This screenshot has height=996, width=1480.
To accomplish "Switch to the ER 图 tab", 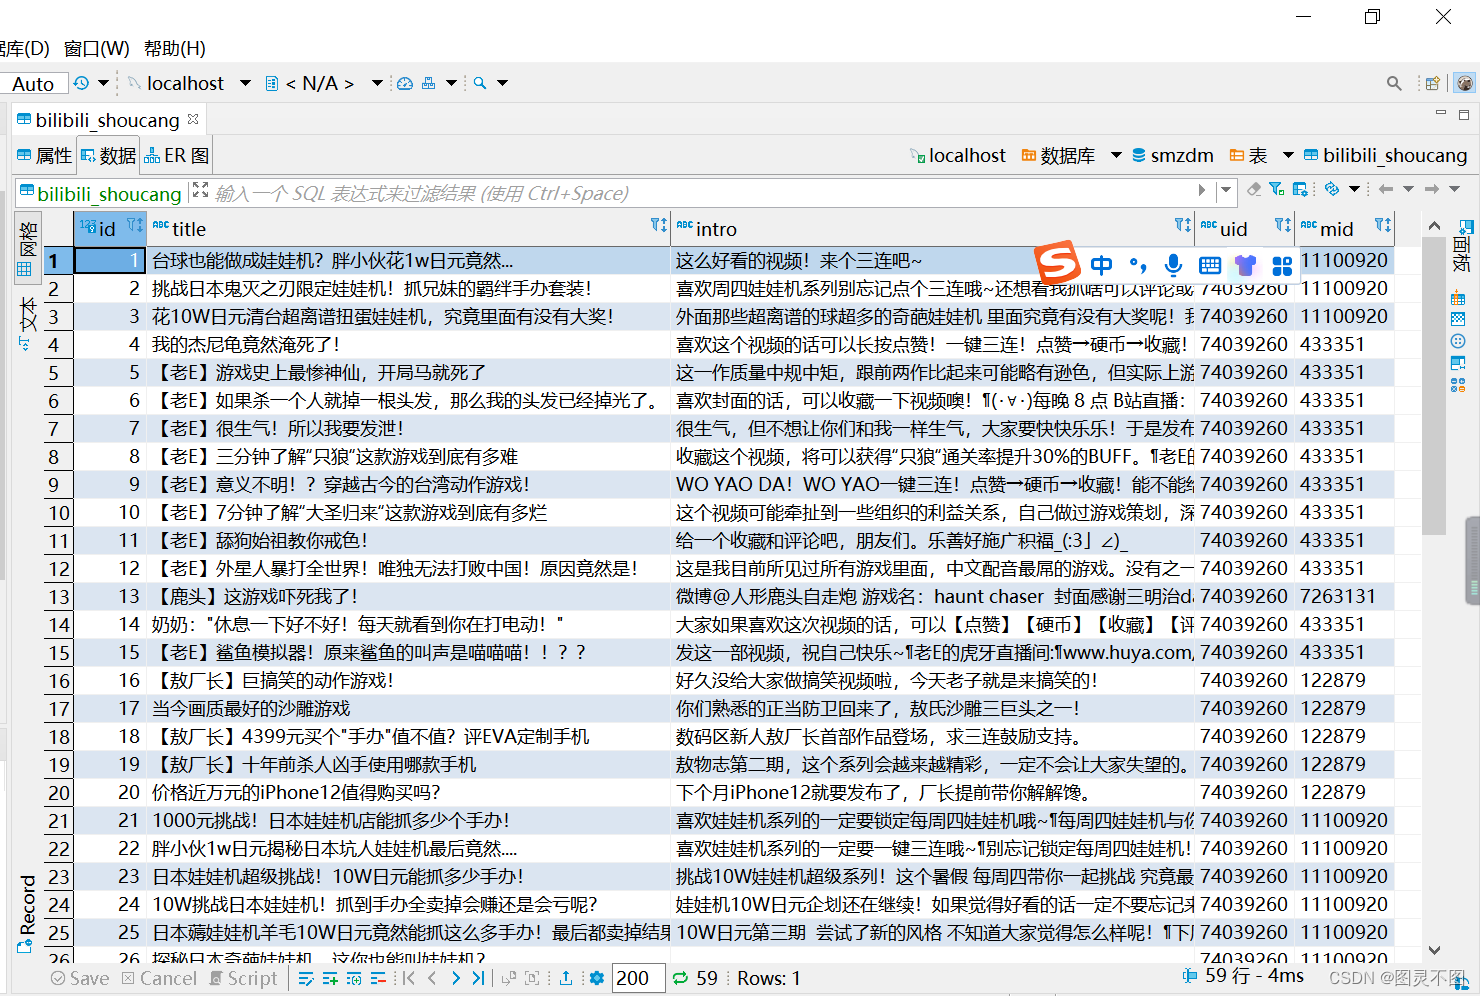I will pos(176,156).
